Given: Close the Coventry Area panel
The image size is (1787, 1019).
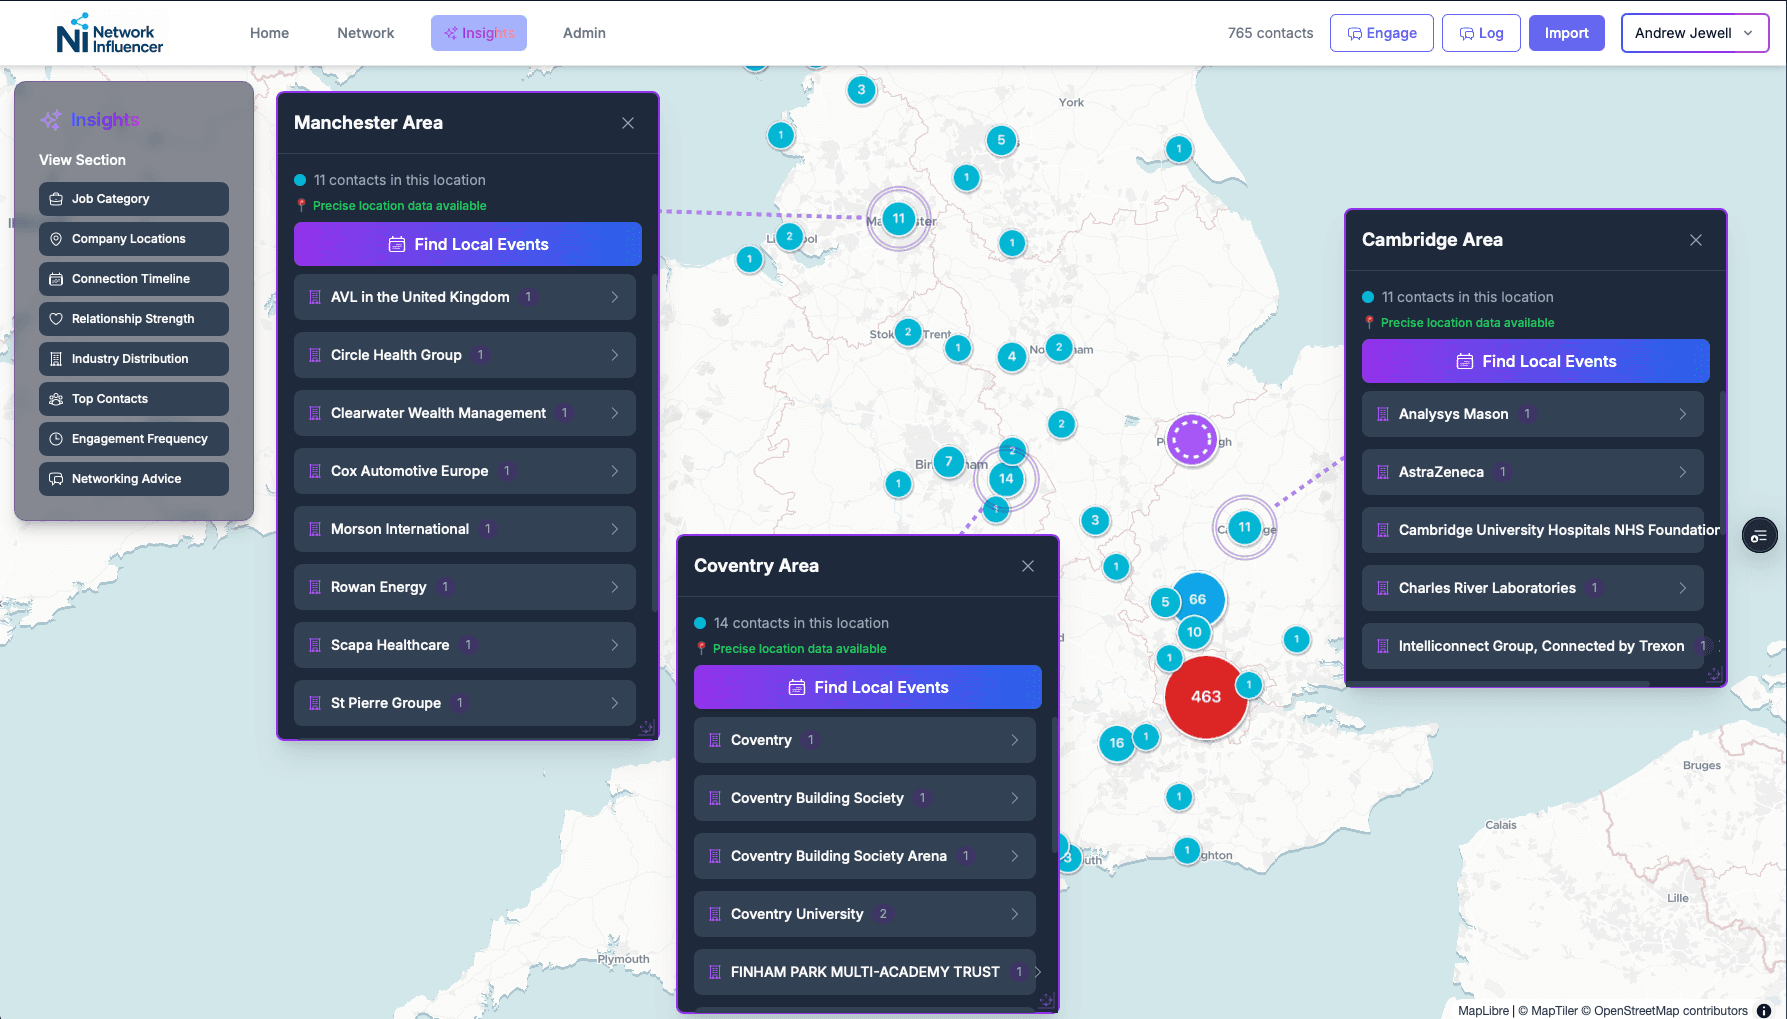Looking at the screenshot, I should [1028, 566].
